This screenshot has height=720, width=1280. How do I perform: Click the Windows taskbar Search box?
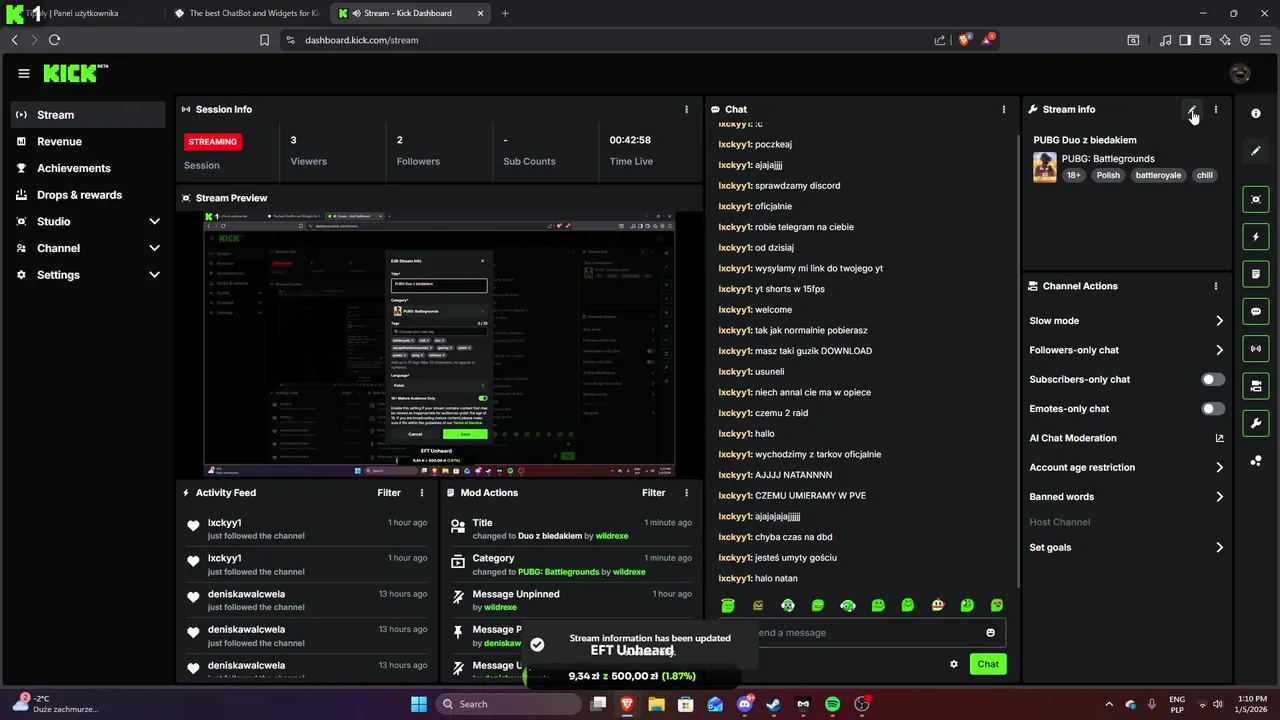tap(507, 704)
